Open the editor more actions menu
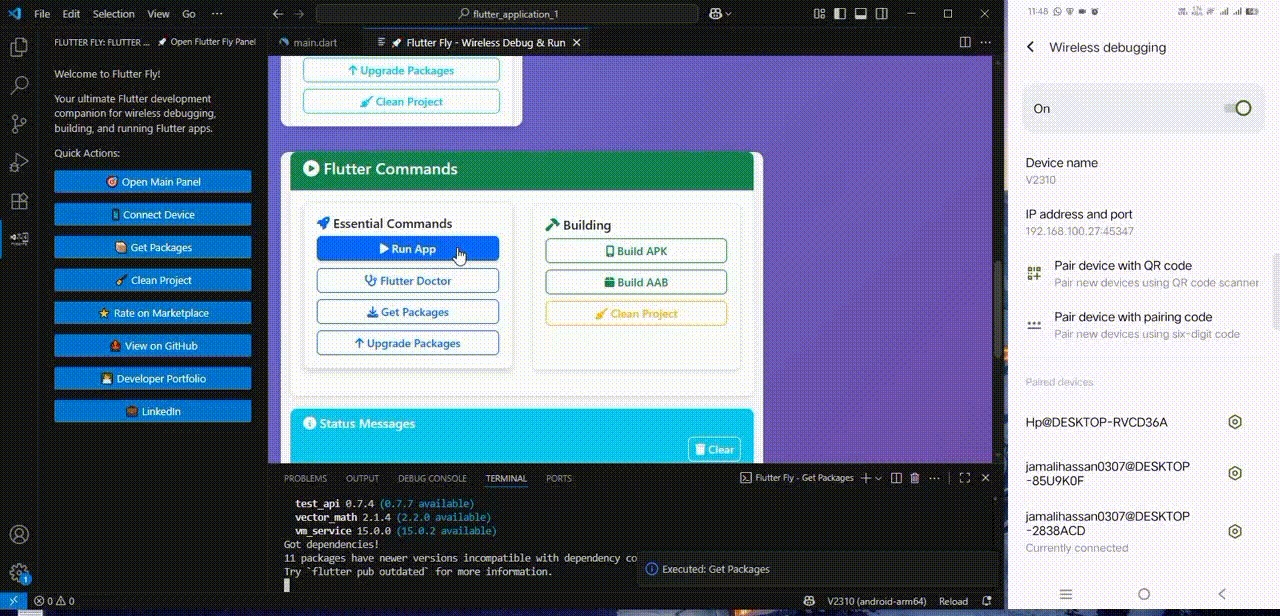This screenshot has height=616, width=1280. [x=987, y=42]
